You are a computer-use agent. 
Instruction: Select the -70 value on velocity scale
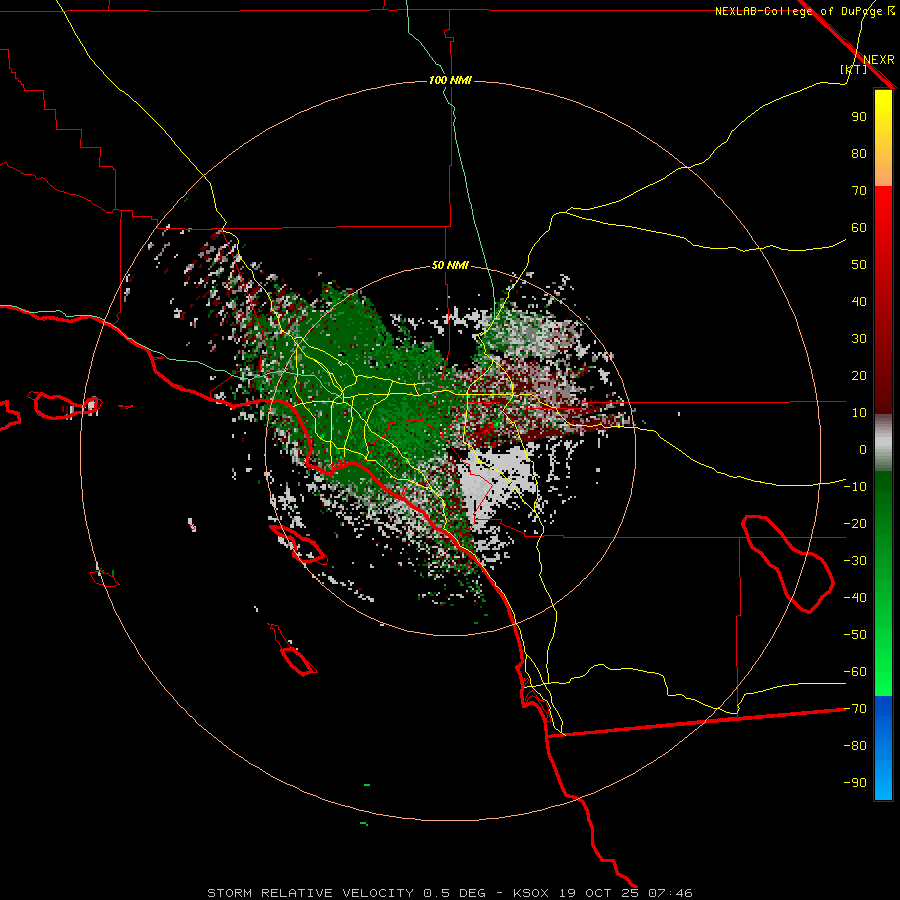click(855, 709)
